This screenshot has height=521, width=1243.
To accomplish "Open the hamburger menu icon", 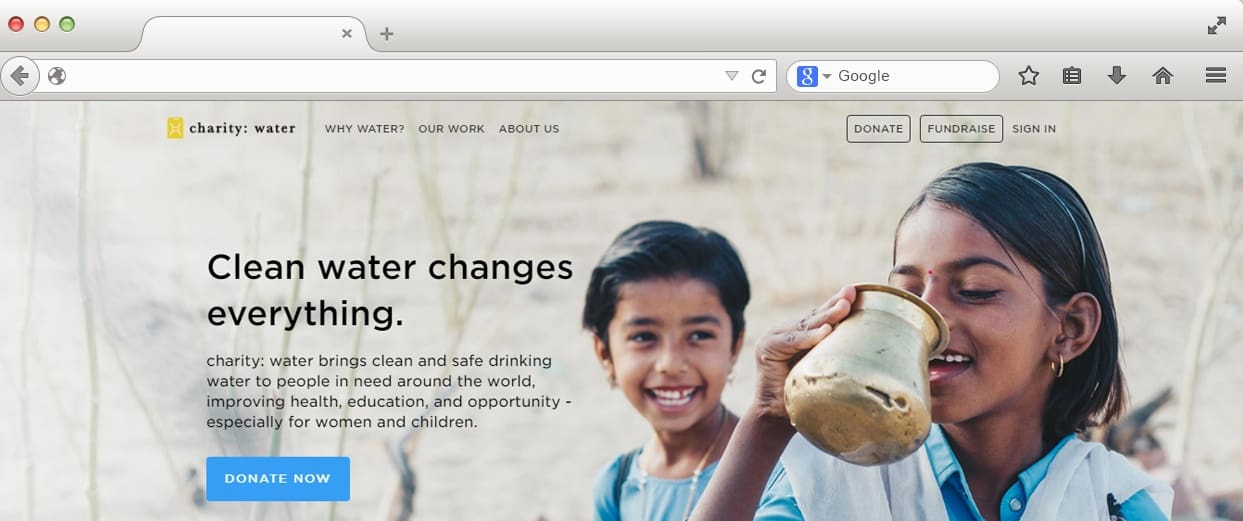I will pos(1216,76).
